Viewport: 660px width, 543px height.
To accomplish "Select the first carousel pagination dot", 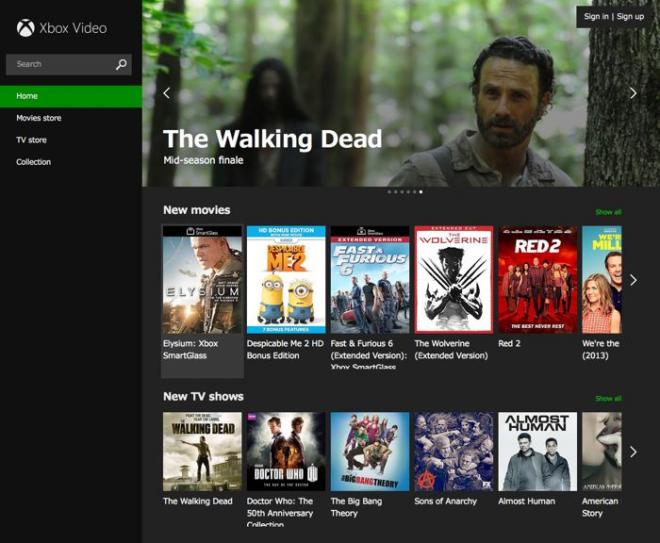I will tap(389, 192).
